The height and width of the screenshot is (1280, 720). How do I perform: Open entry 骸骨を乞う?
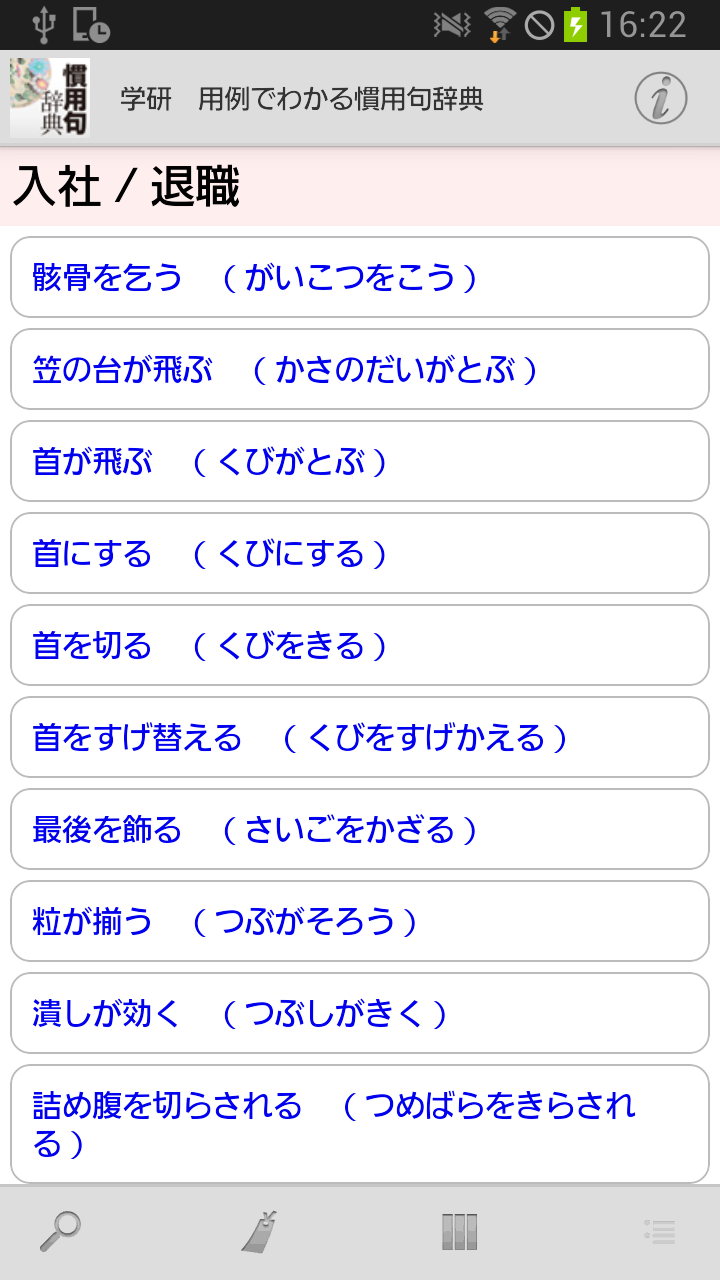point(360,277)
